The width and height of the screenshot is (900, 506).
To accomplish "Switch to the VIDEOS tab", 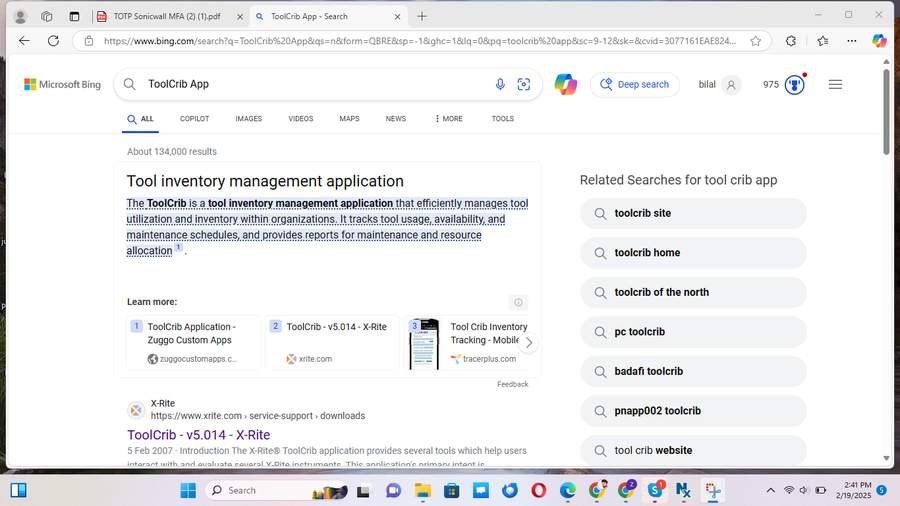I will (301, 119).
